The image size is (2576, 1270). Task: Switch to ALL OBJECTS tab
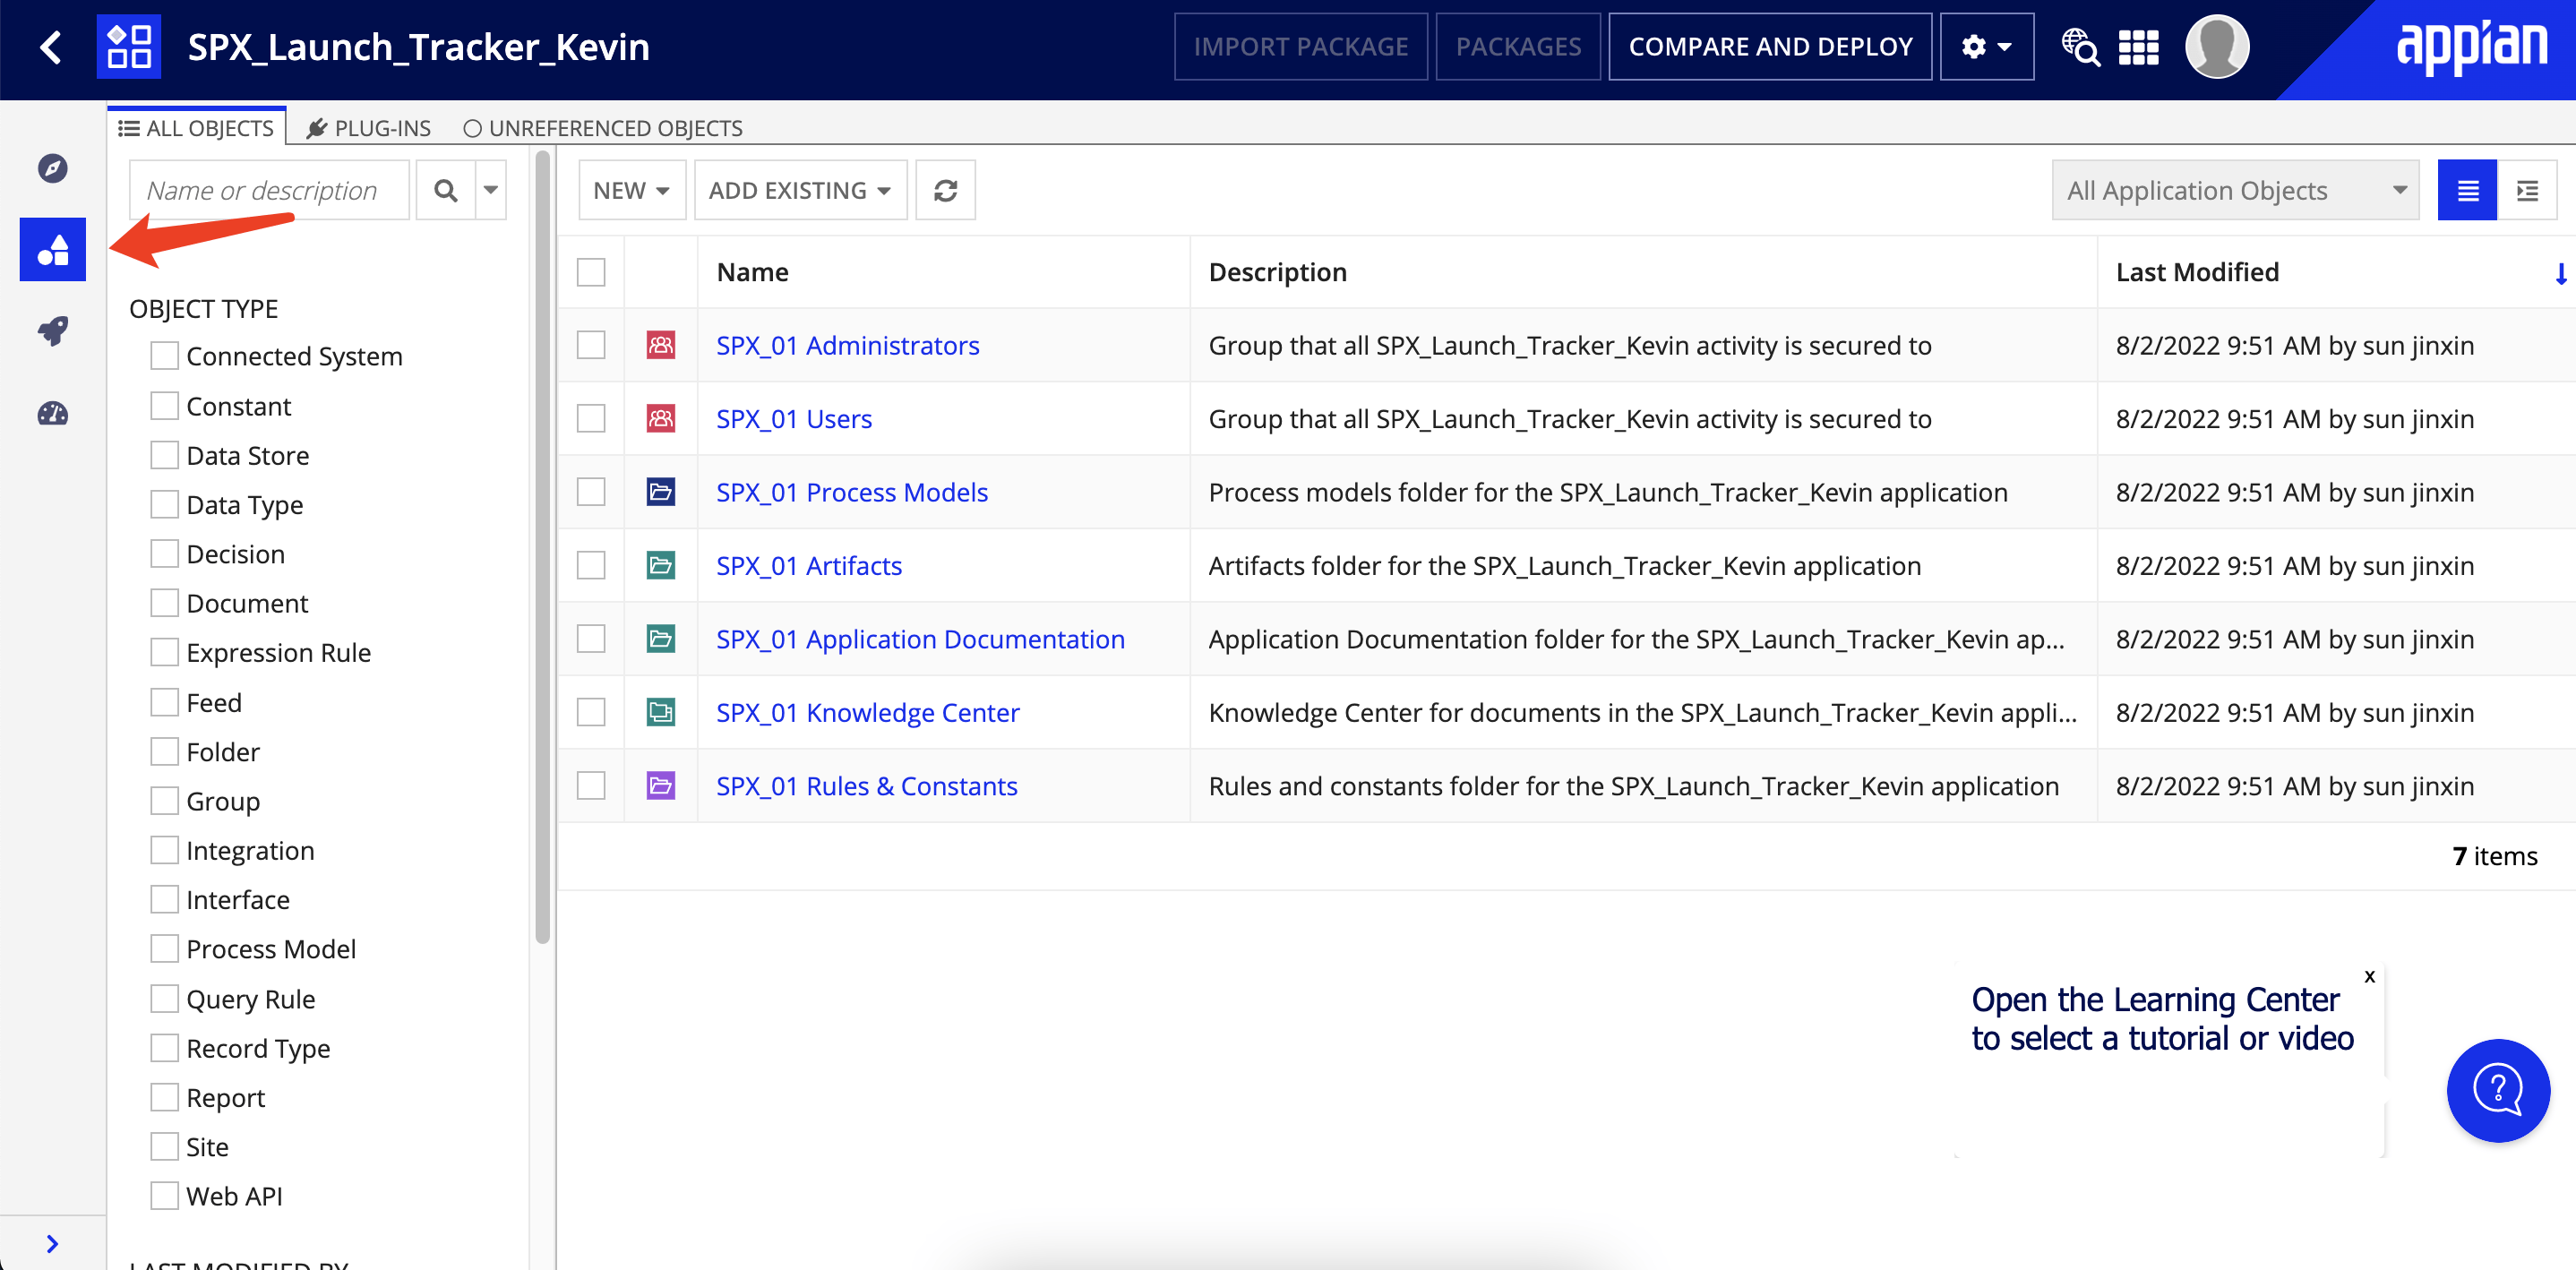(197, 128)
